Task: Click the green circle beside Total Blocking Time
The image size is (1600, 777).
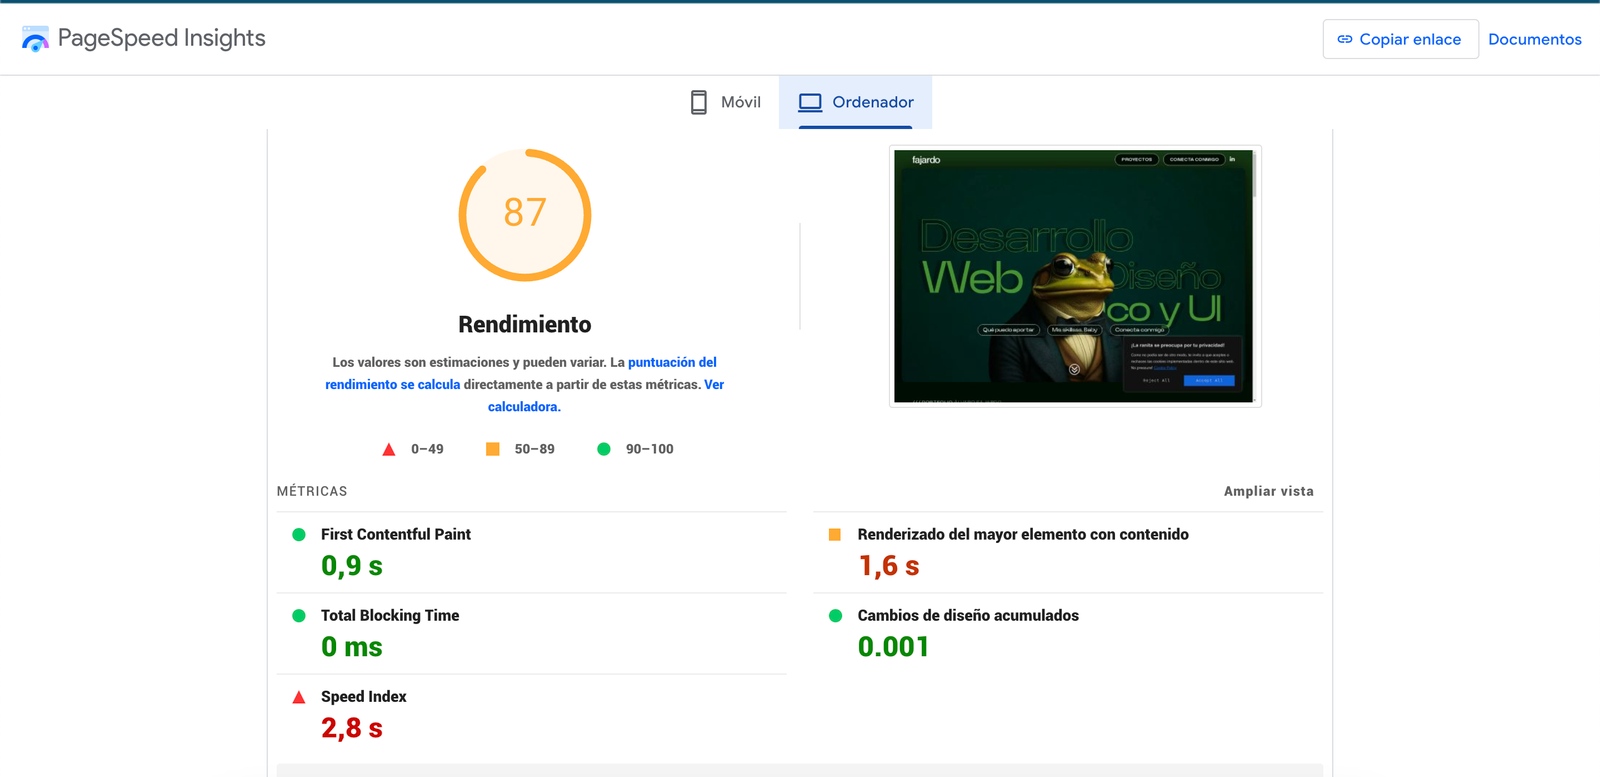Action: (x=298, y=616)
